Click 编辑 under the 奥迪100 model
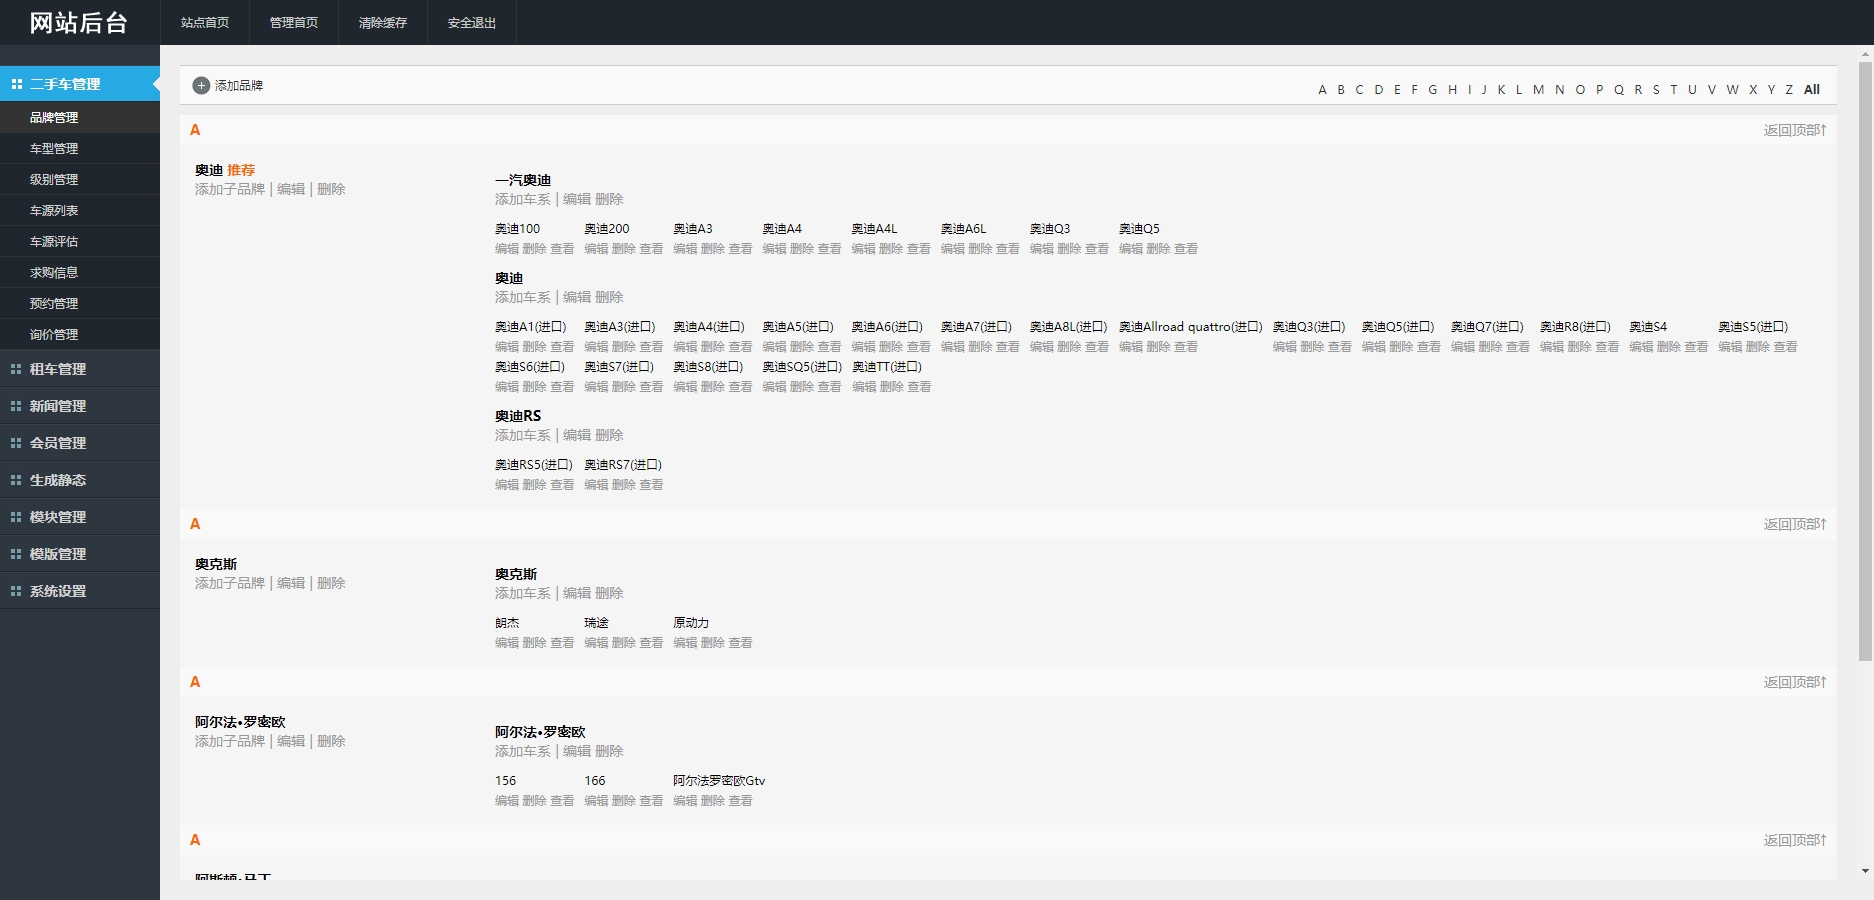Viewport: 1874px width, 900px height. 507,249
